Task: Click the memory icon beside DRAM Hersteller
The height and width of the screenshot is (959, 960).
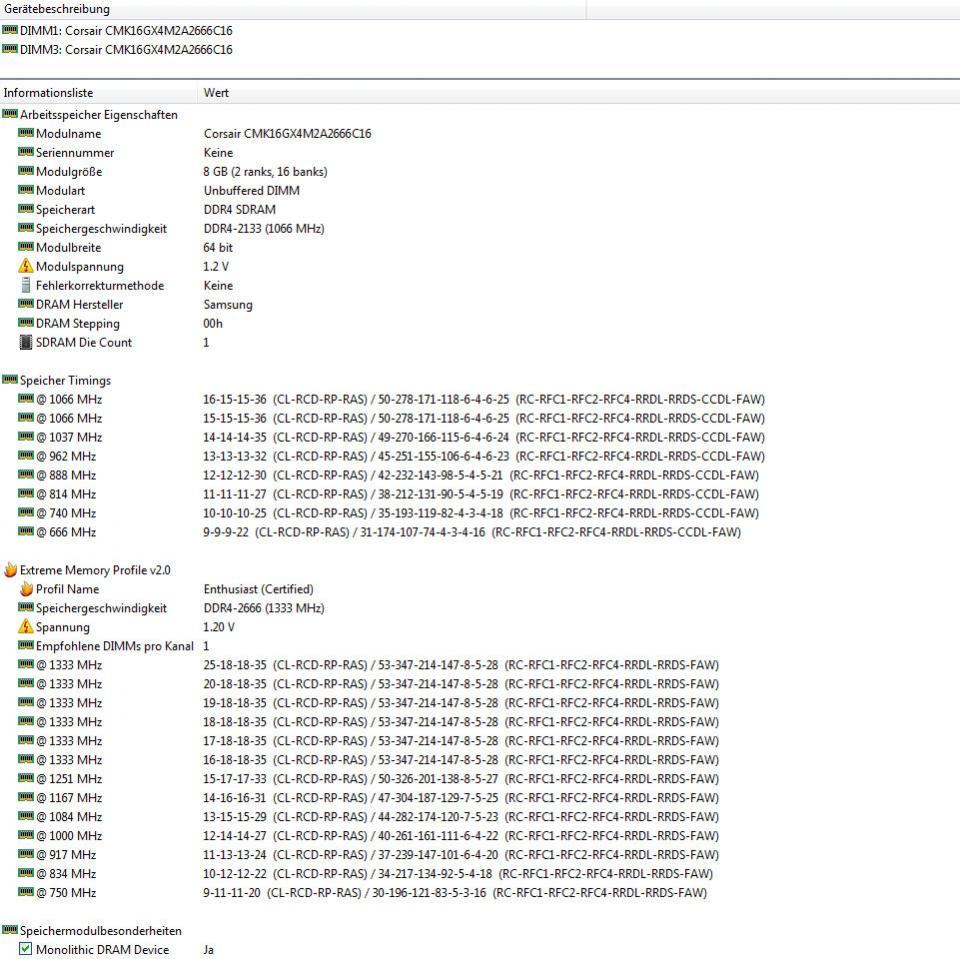Action: [26, 304]
